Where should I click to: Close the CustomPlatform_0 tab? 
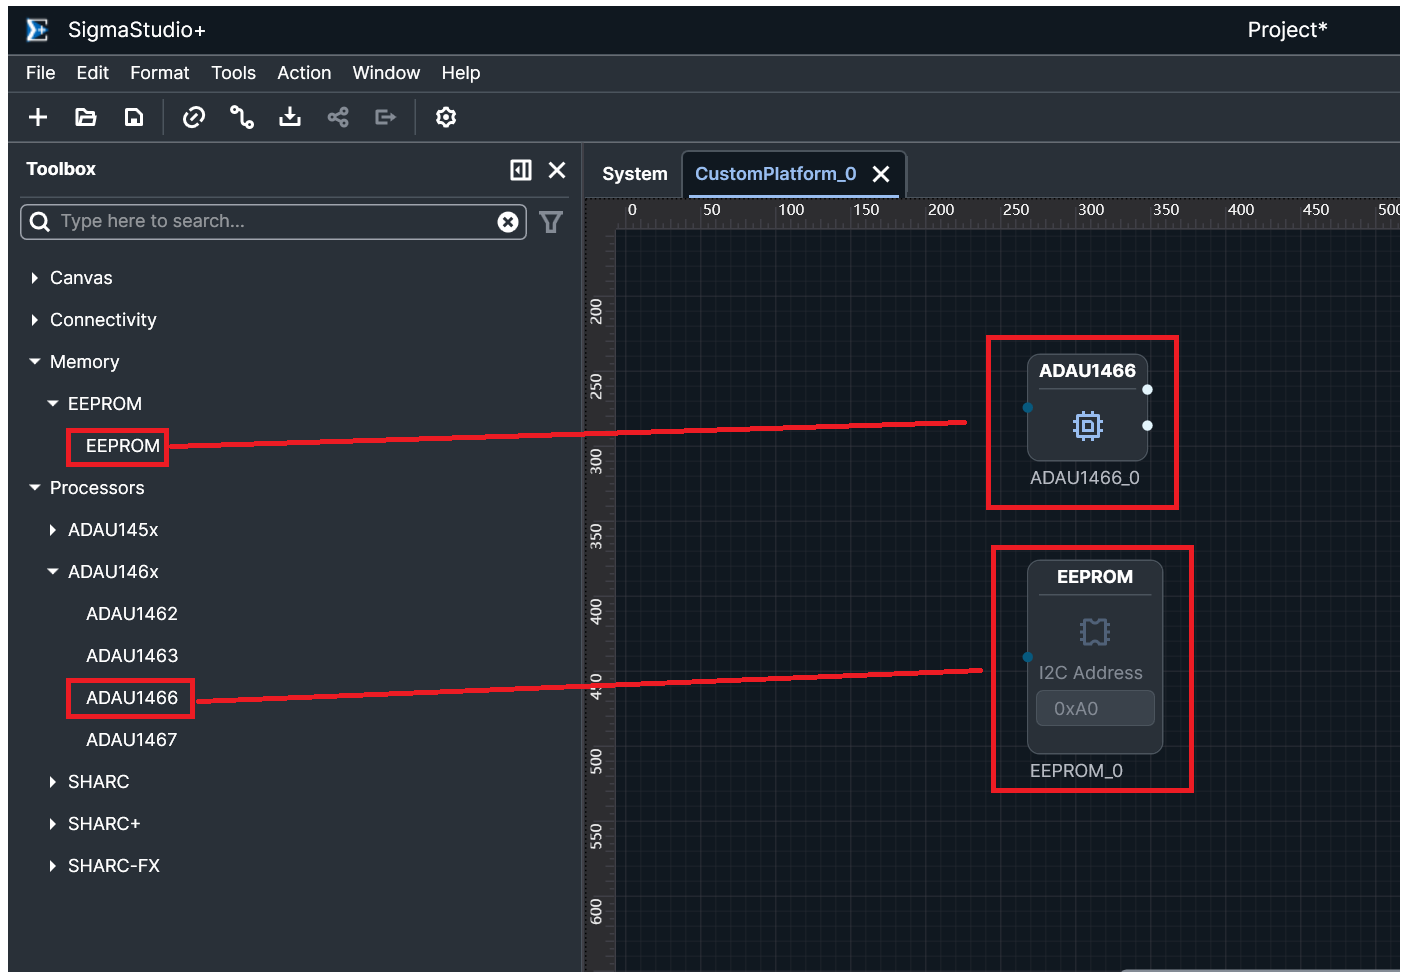pos(881,174)
